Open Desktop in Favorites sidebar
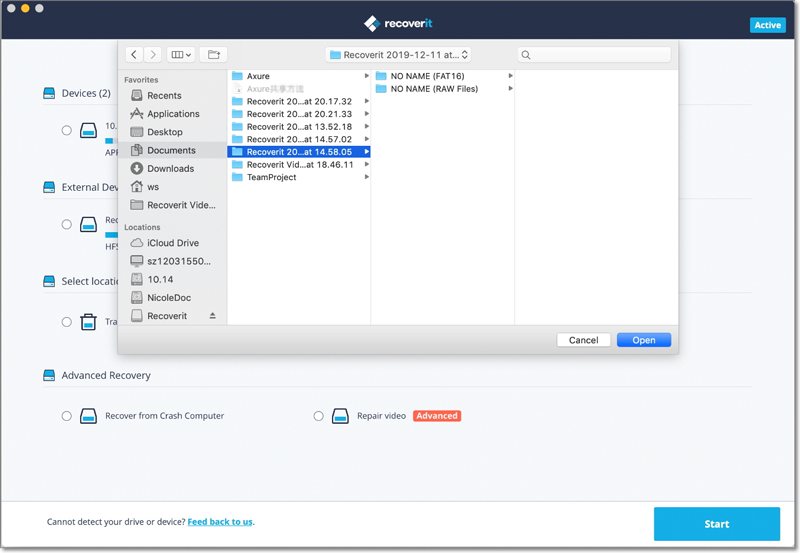800x553 pixels. [164, 132]
